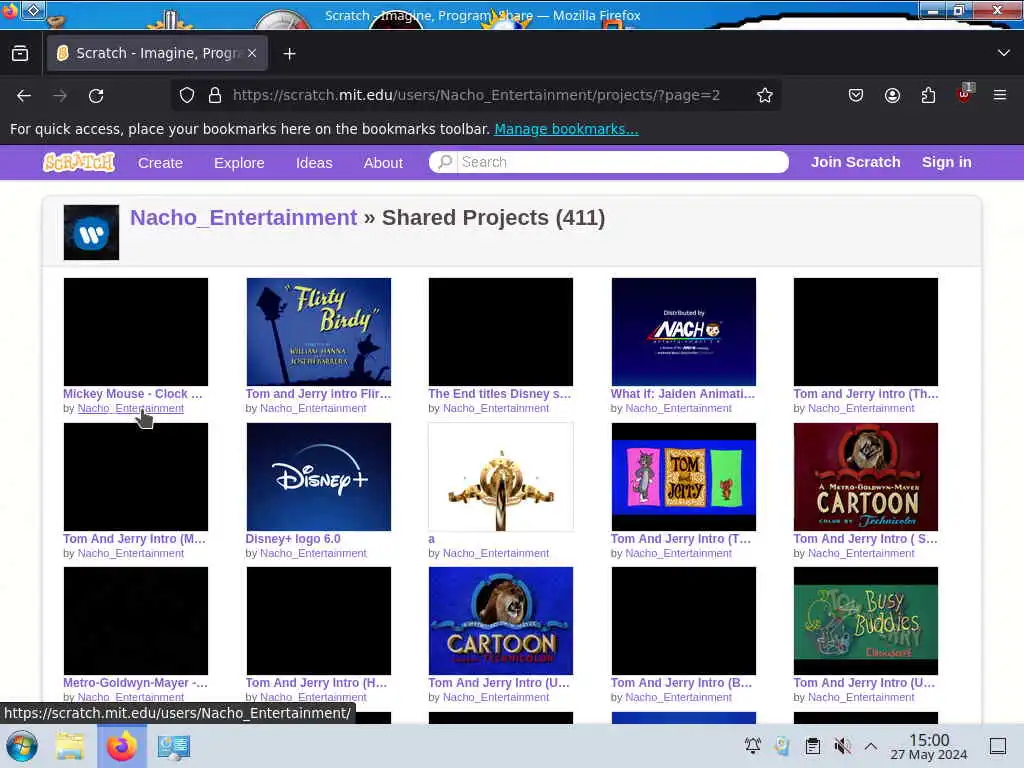Click the uBlock Origin extension icon
1024x768 pixels.
[965, 94]
